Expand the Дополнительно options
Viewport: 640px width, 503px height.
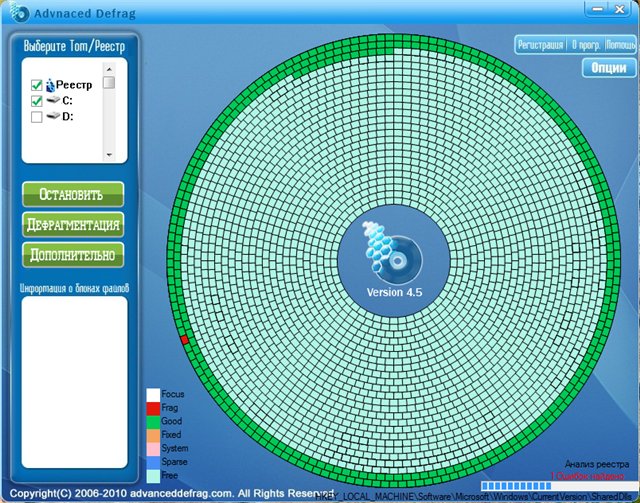tap(73, 255)
